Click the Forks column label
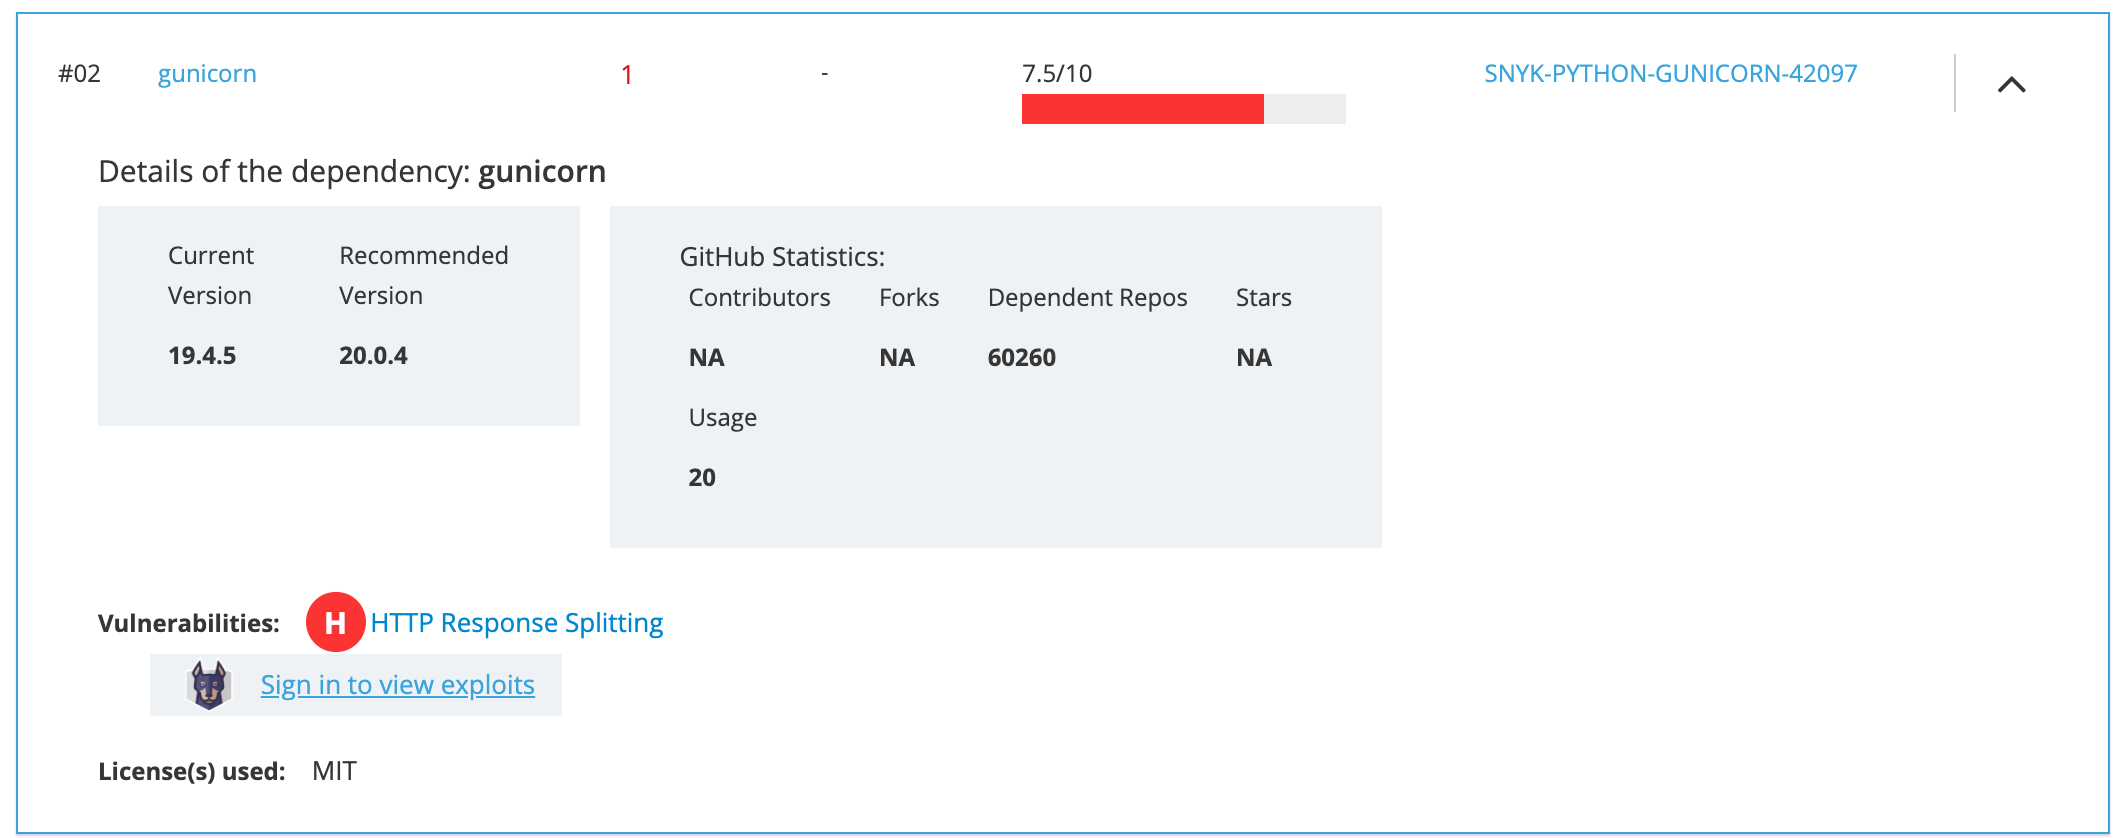Screen dimensions: 2114x838 (909, 297)
